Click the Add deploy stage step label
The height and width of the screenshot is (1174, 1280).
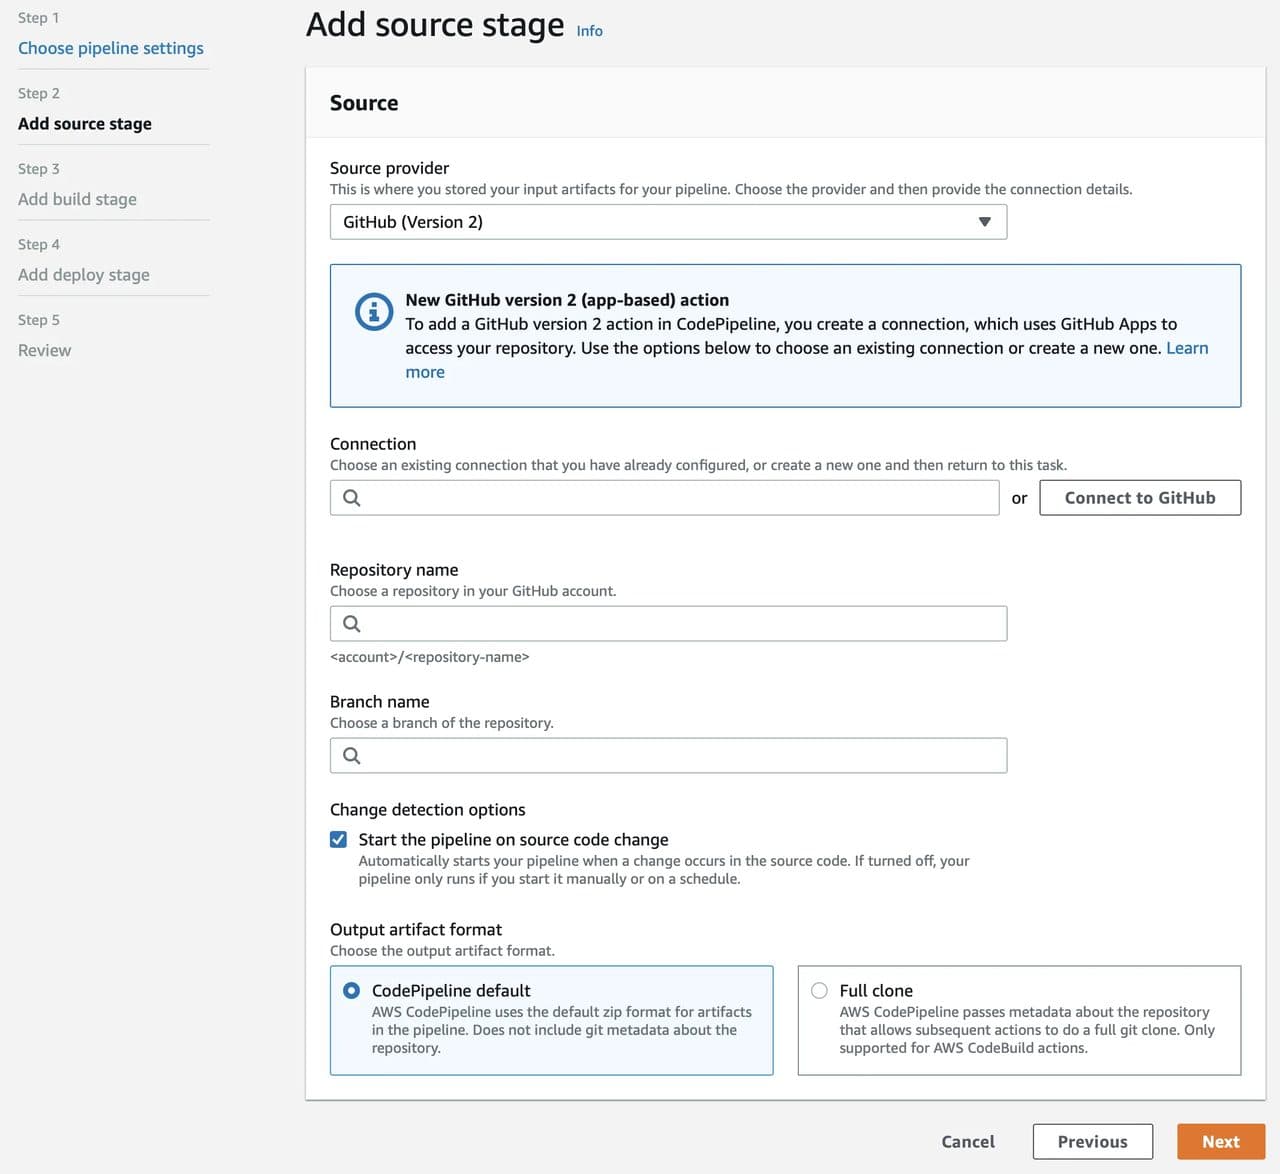pyautogui.click(x=84, y=275)
